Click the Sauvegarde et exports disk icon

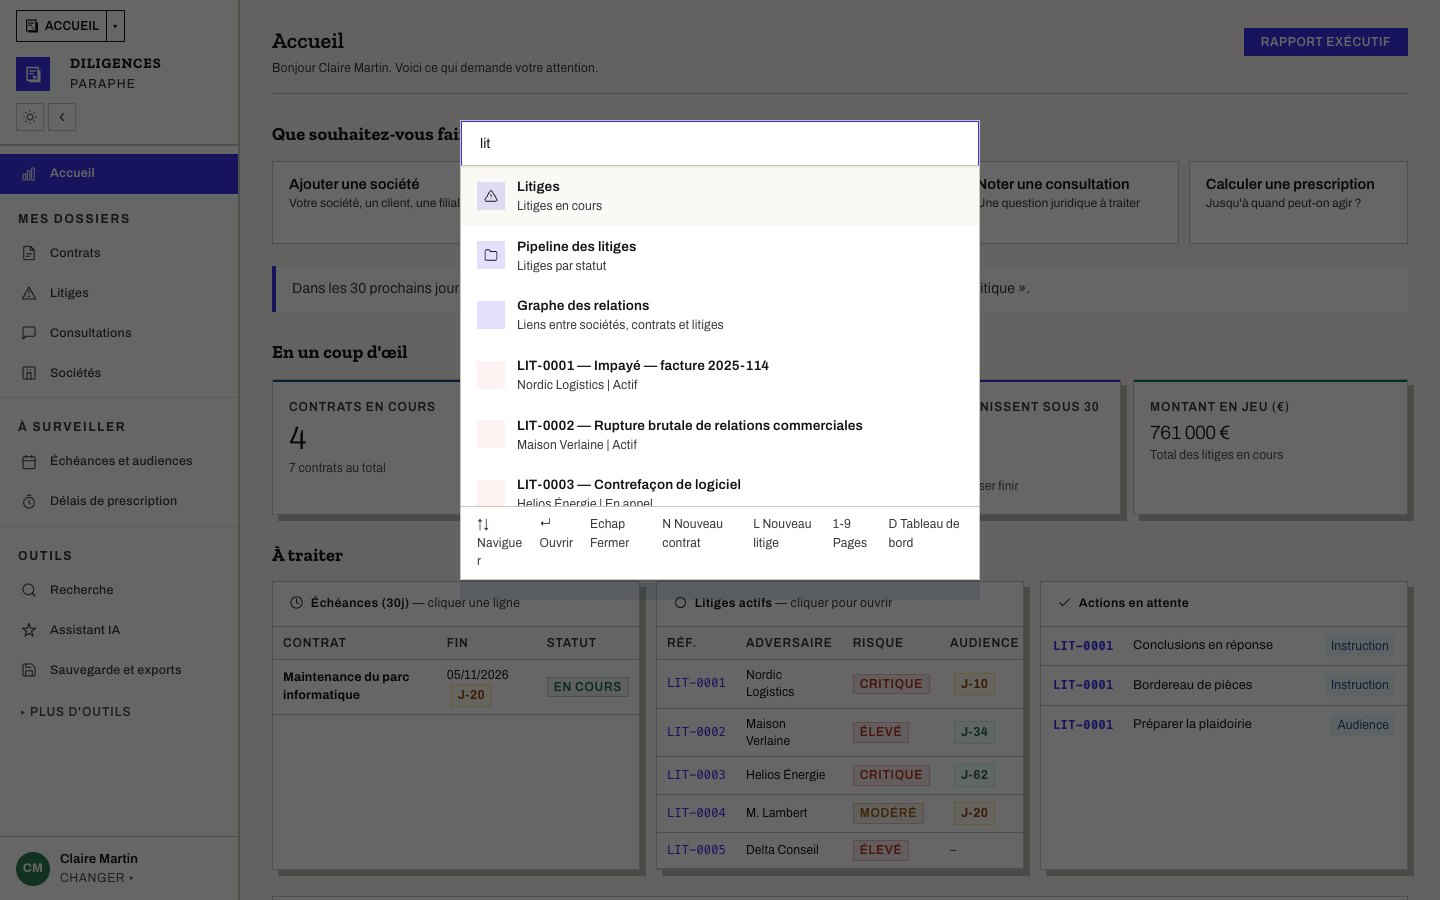(x=29, y=670)
